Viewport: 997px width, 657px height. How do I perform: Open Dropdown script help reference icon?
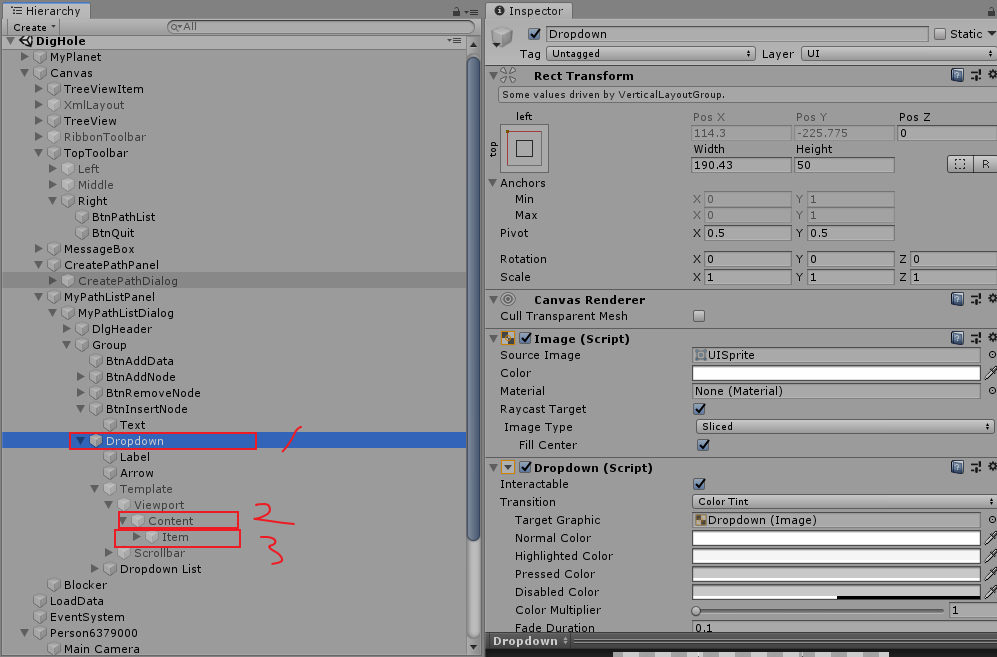pos(957,467)
